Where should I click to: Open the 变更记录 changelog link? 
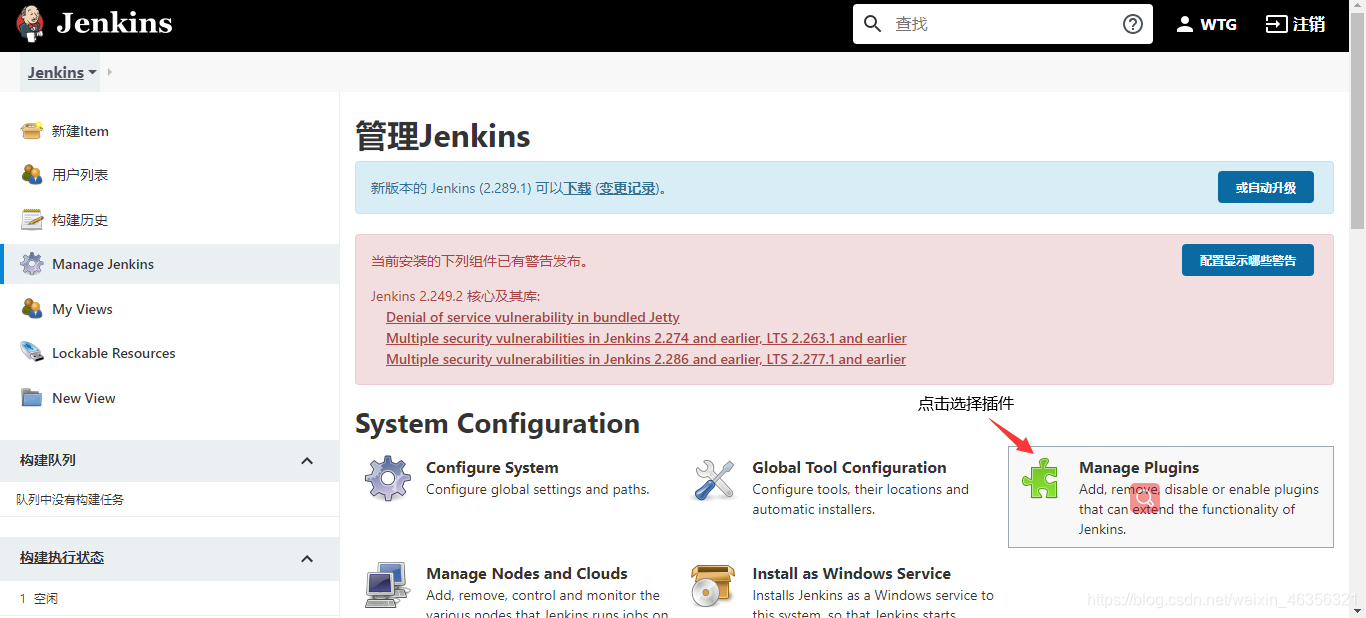[628, 188]
